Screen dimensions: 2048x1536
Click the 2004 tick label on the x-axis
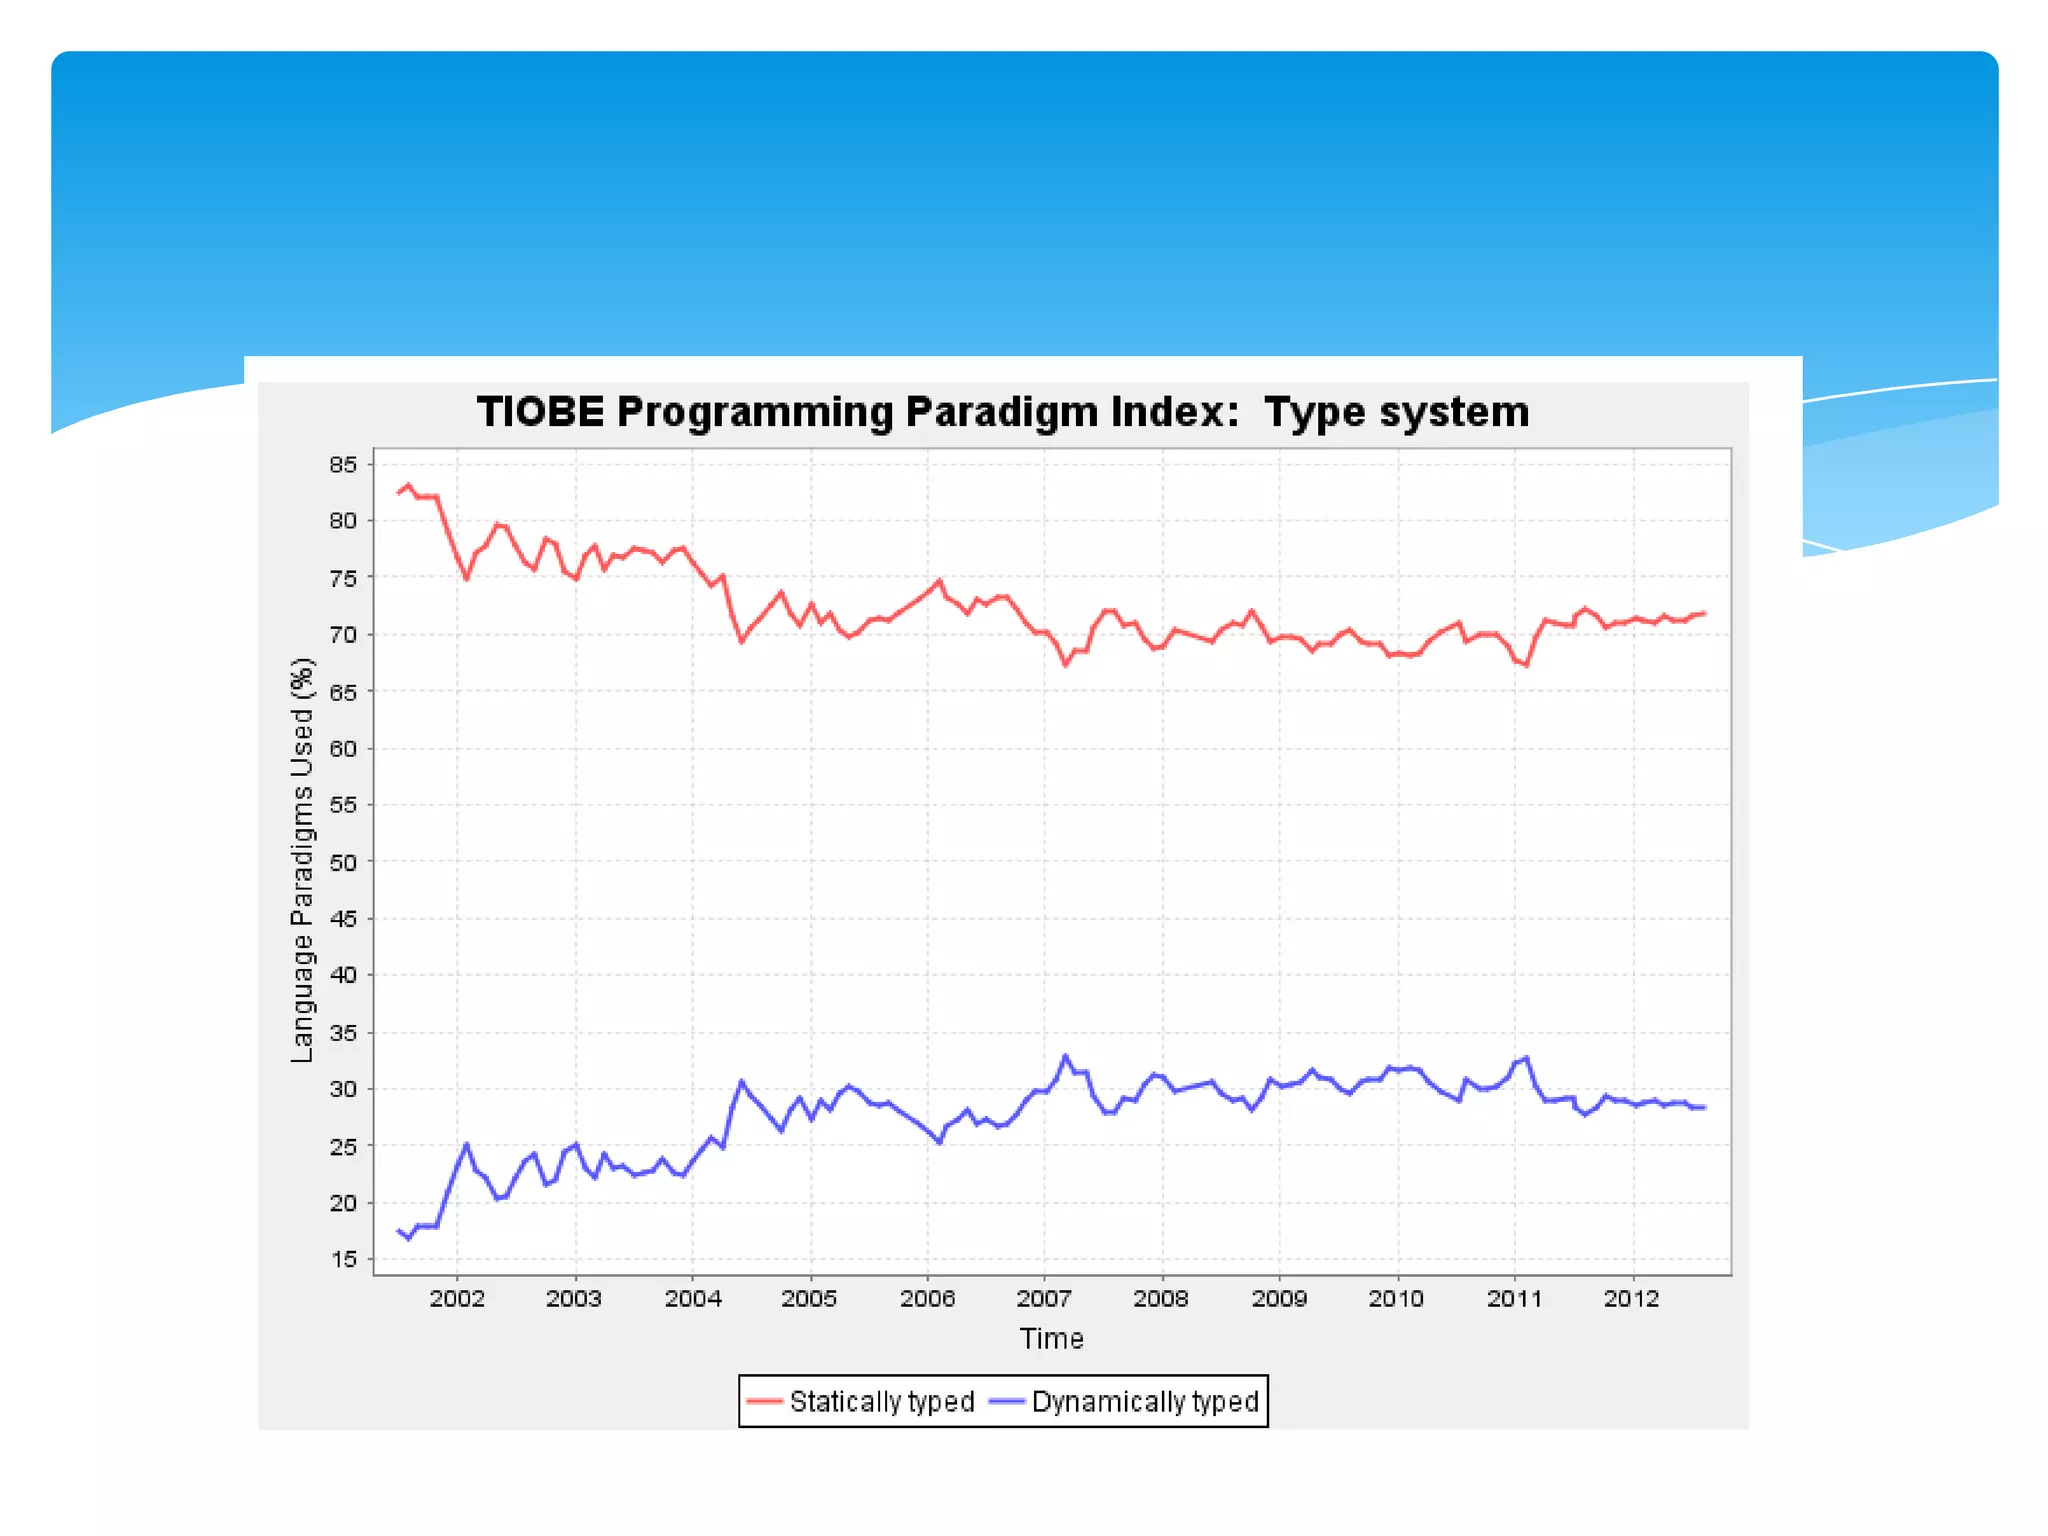coord(692,1298)
